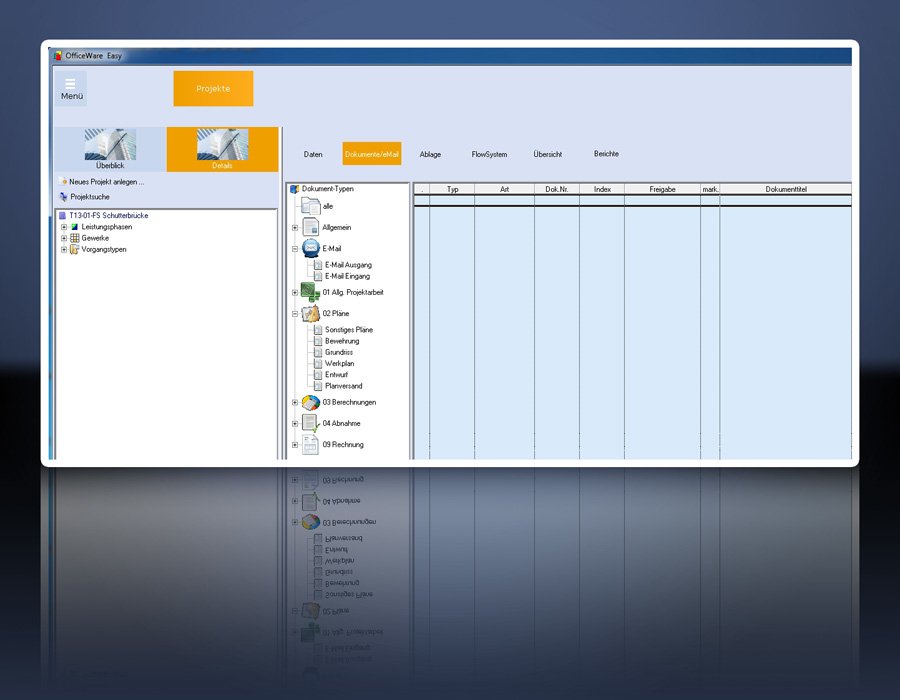The width and height of the screenshot is (900, 700).
Task: Select Grundriss plan type
Action: click(339, 352)
